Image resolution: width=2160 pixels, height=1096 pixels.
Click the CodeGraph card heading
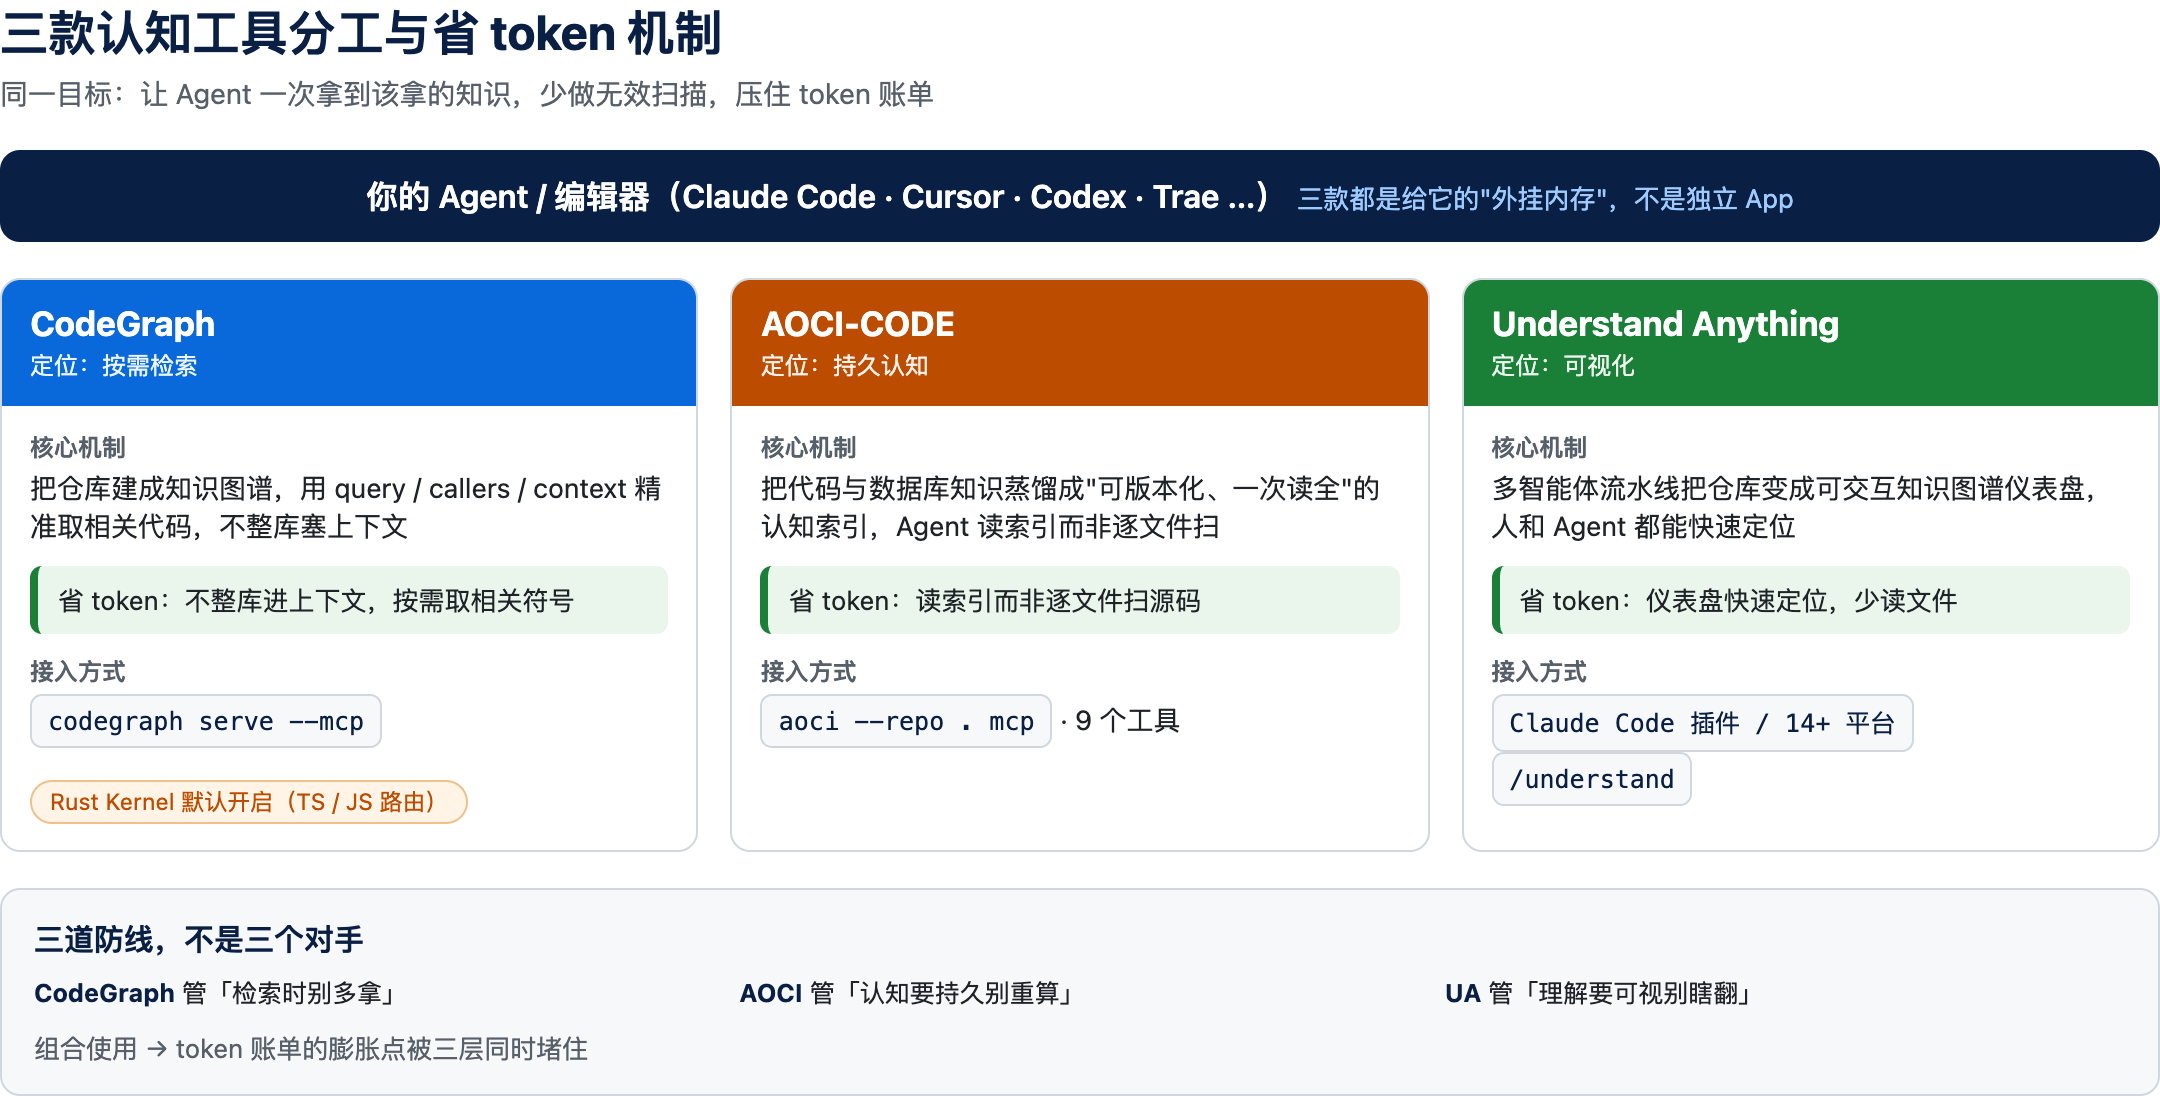[123, 324]
